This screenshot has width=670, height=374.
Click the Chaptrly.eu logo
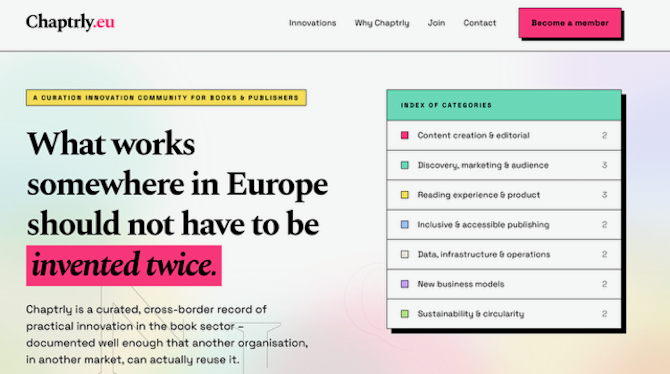pos(70,22)
